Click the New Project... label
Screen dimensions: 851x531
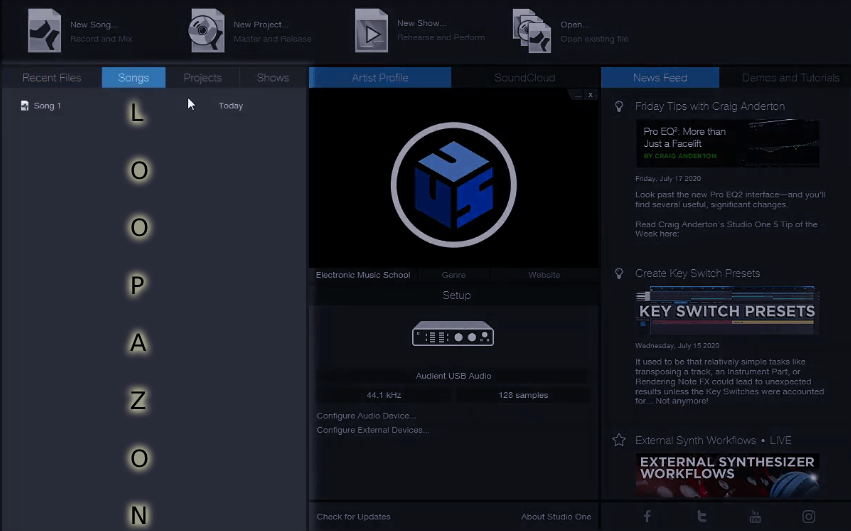click(x=261, y=24)
